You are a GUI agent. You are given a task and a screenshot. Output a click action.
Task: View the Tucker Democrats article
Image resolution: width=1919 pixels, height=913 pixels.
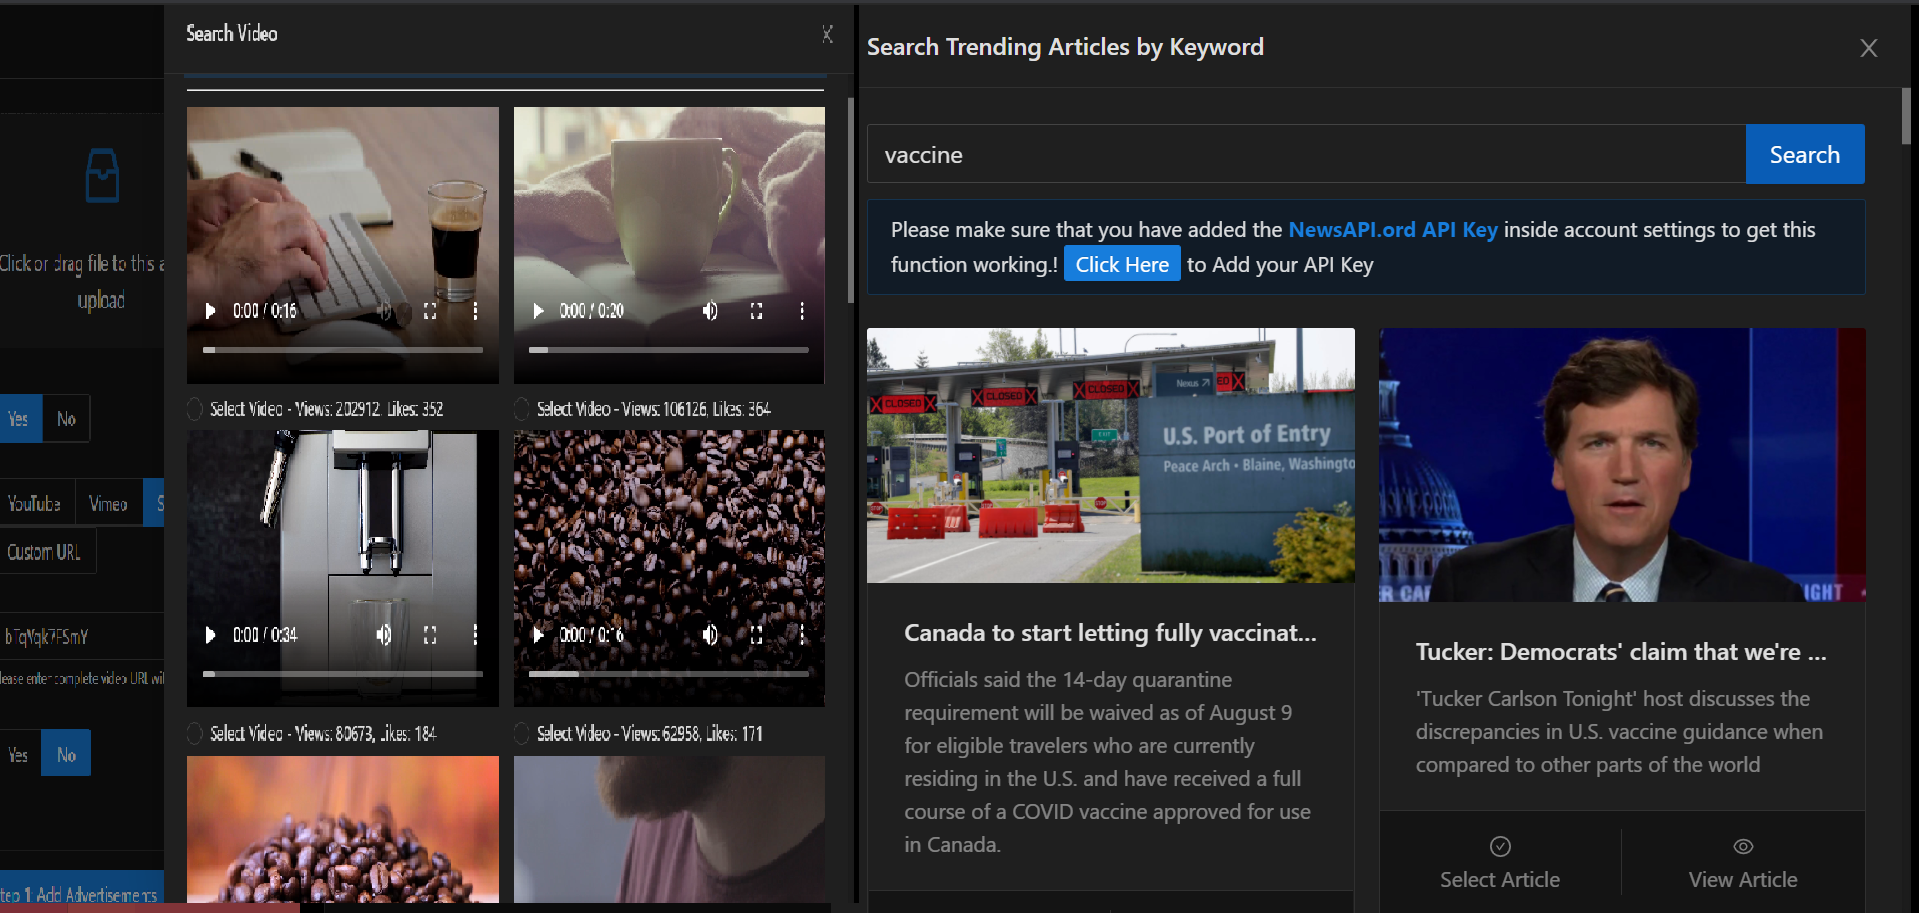[1743, 864]
